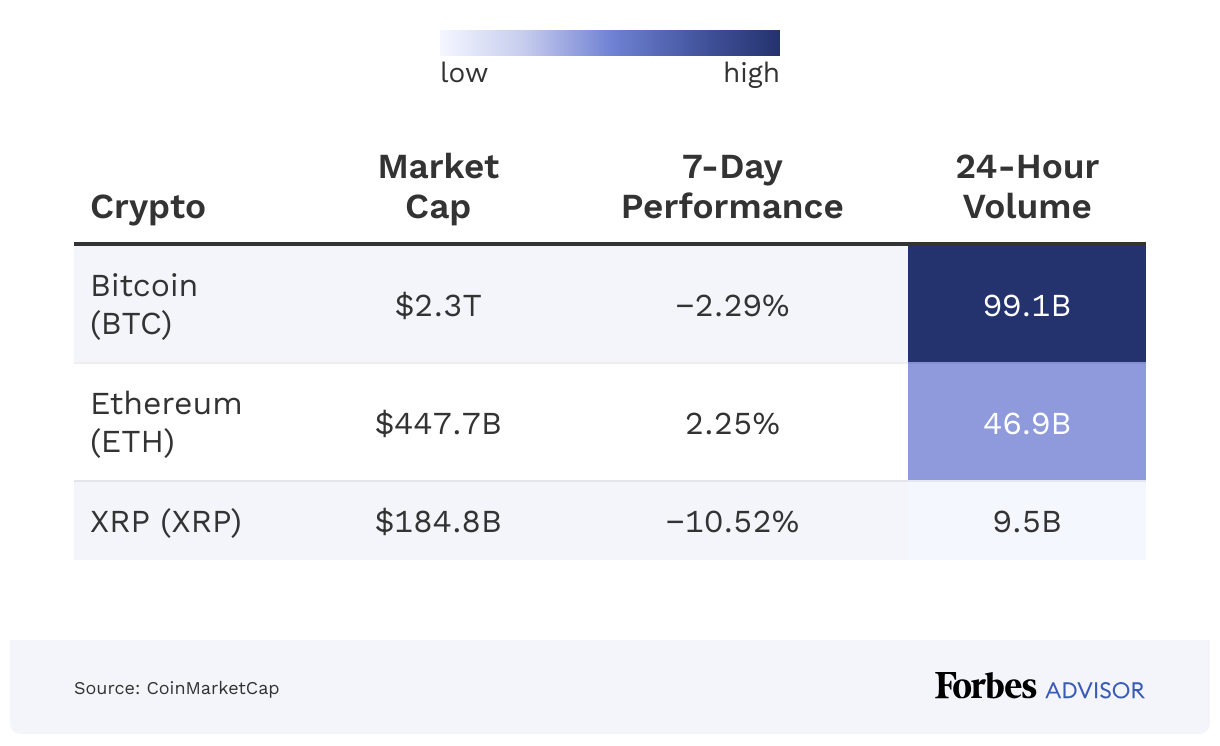Click the 9.5B volume cell
1220x746 pixels.
[x=1027, y=521]
